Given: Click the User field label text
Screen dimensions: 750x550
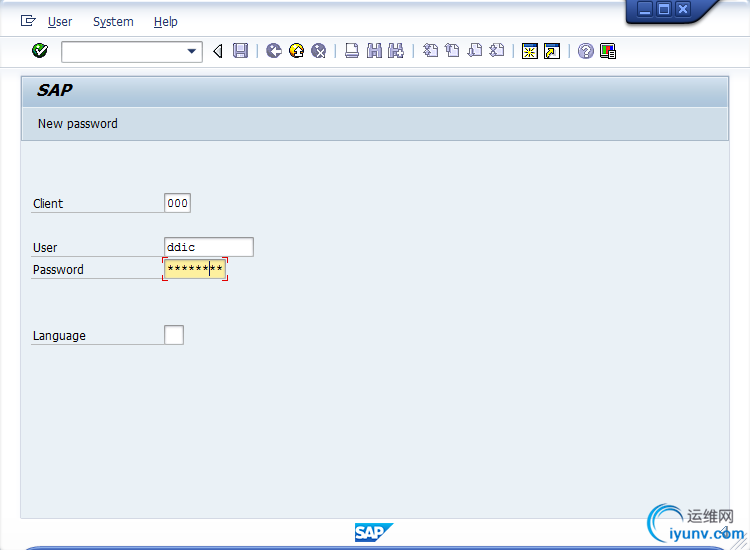Looking at the screenshot, I should click(x=45, y=248).
